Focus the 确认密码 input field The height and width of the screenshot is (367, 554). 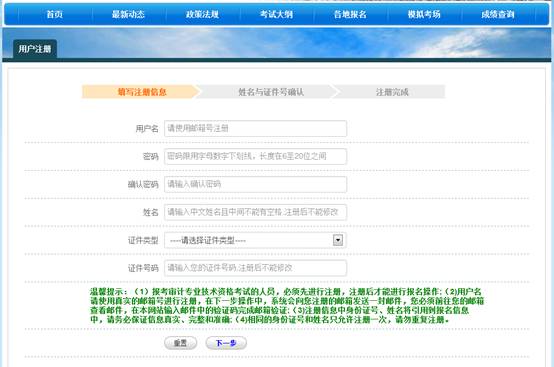click(255, 184)
